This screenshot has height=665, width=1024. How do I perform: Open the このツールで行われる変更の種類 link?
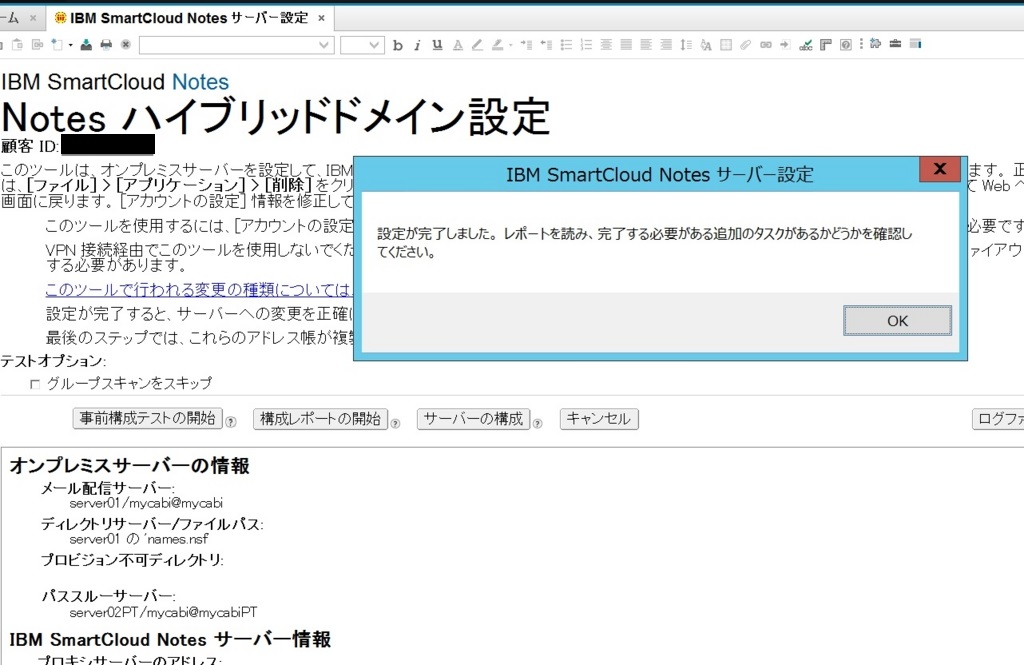click(199, 289)
